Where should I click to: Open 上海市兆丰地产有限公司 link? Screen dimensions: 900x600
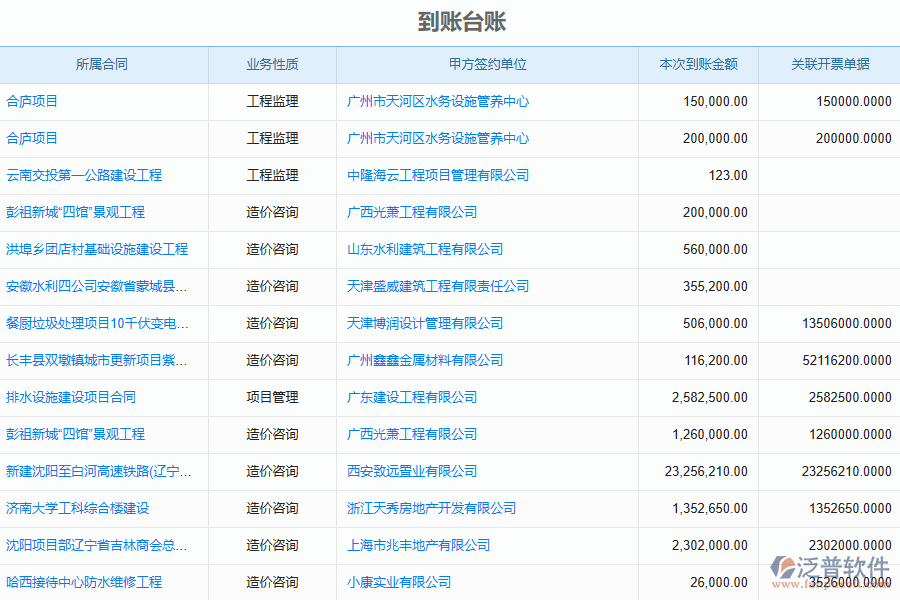tap(418, 545)
